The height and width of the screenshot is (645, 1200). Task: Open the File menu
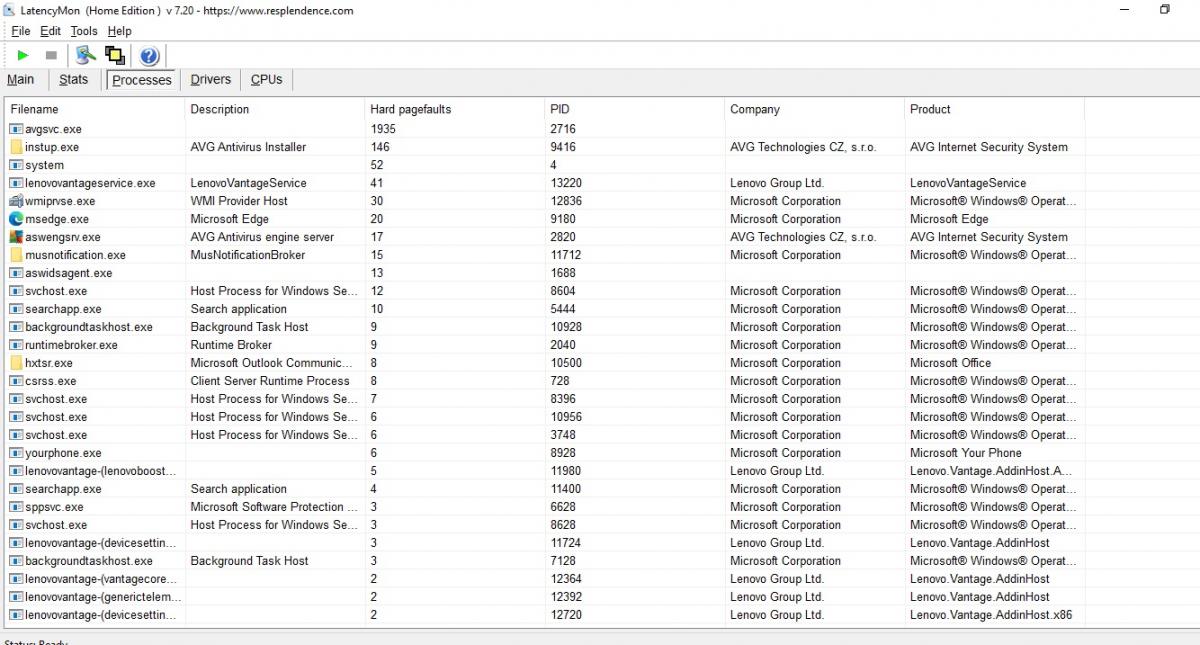21,31
